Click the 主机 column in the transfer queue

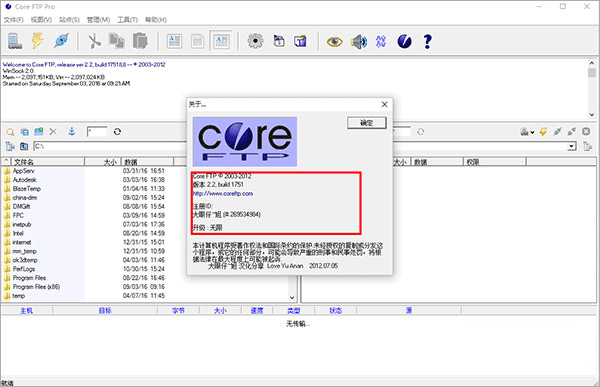pos(26,310)
